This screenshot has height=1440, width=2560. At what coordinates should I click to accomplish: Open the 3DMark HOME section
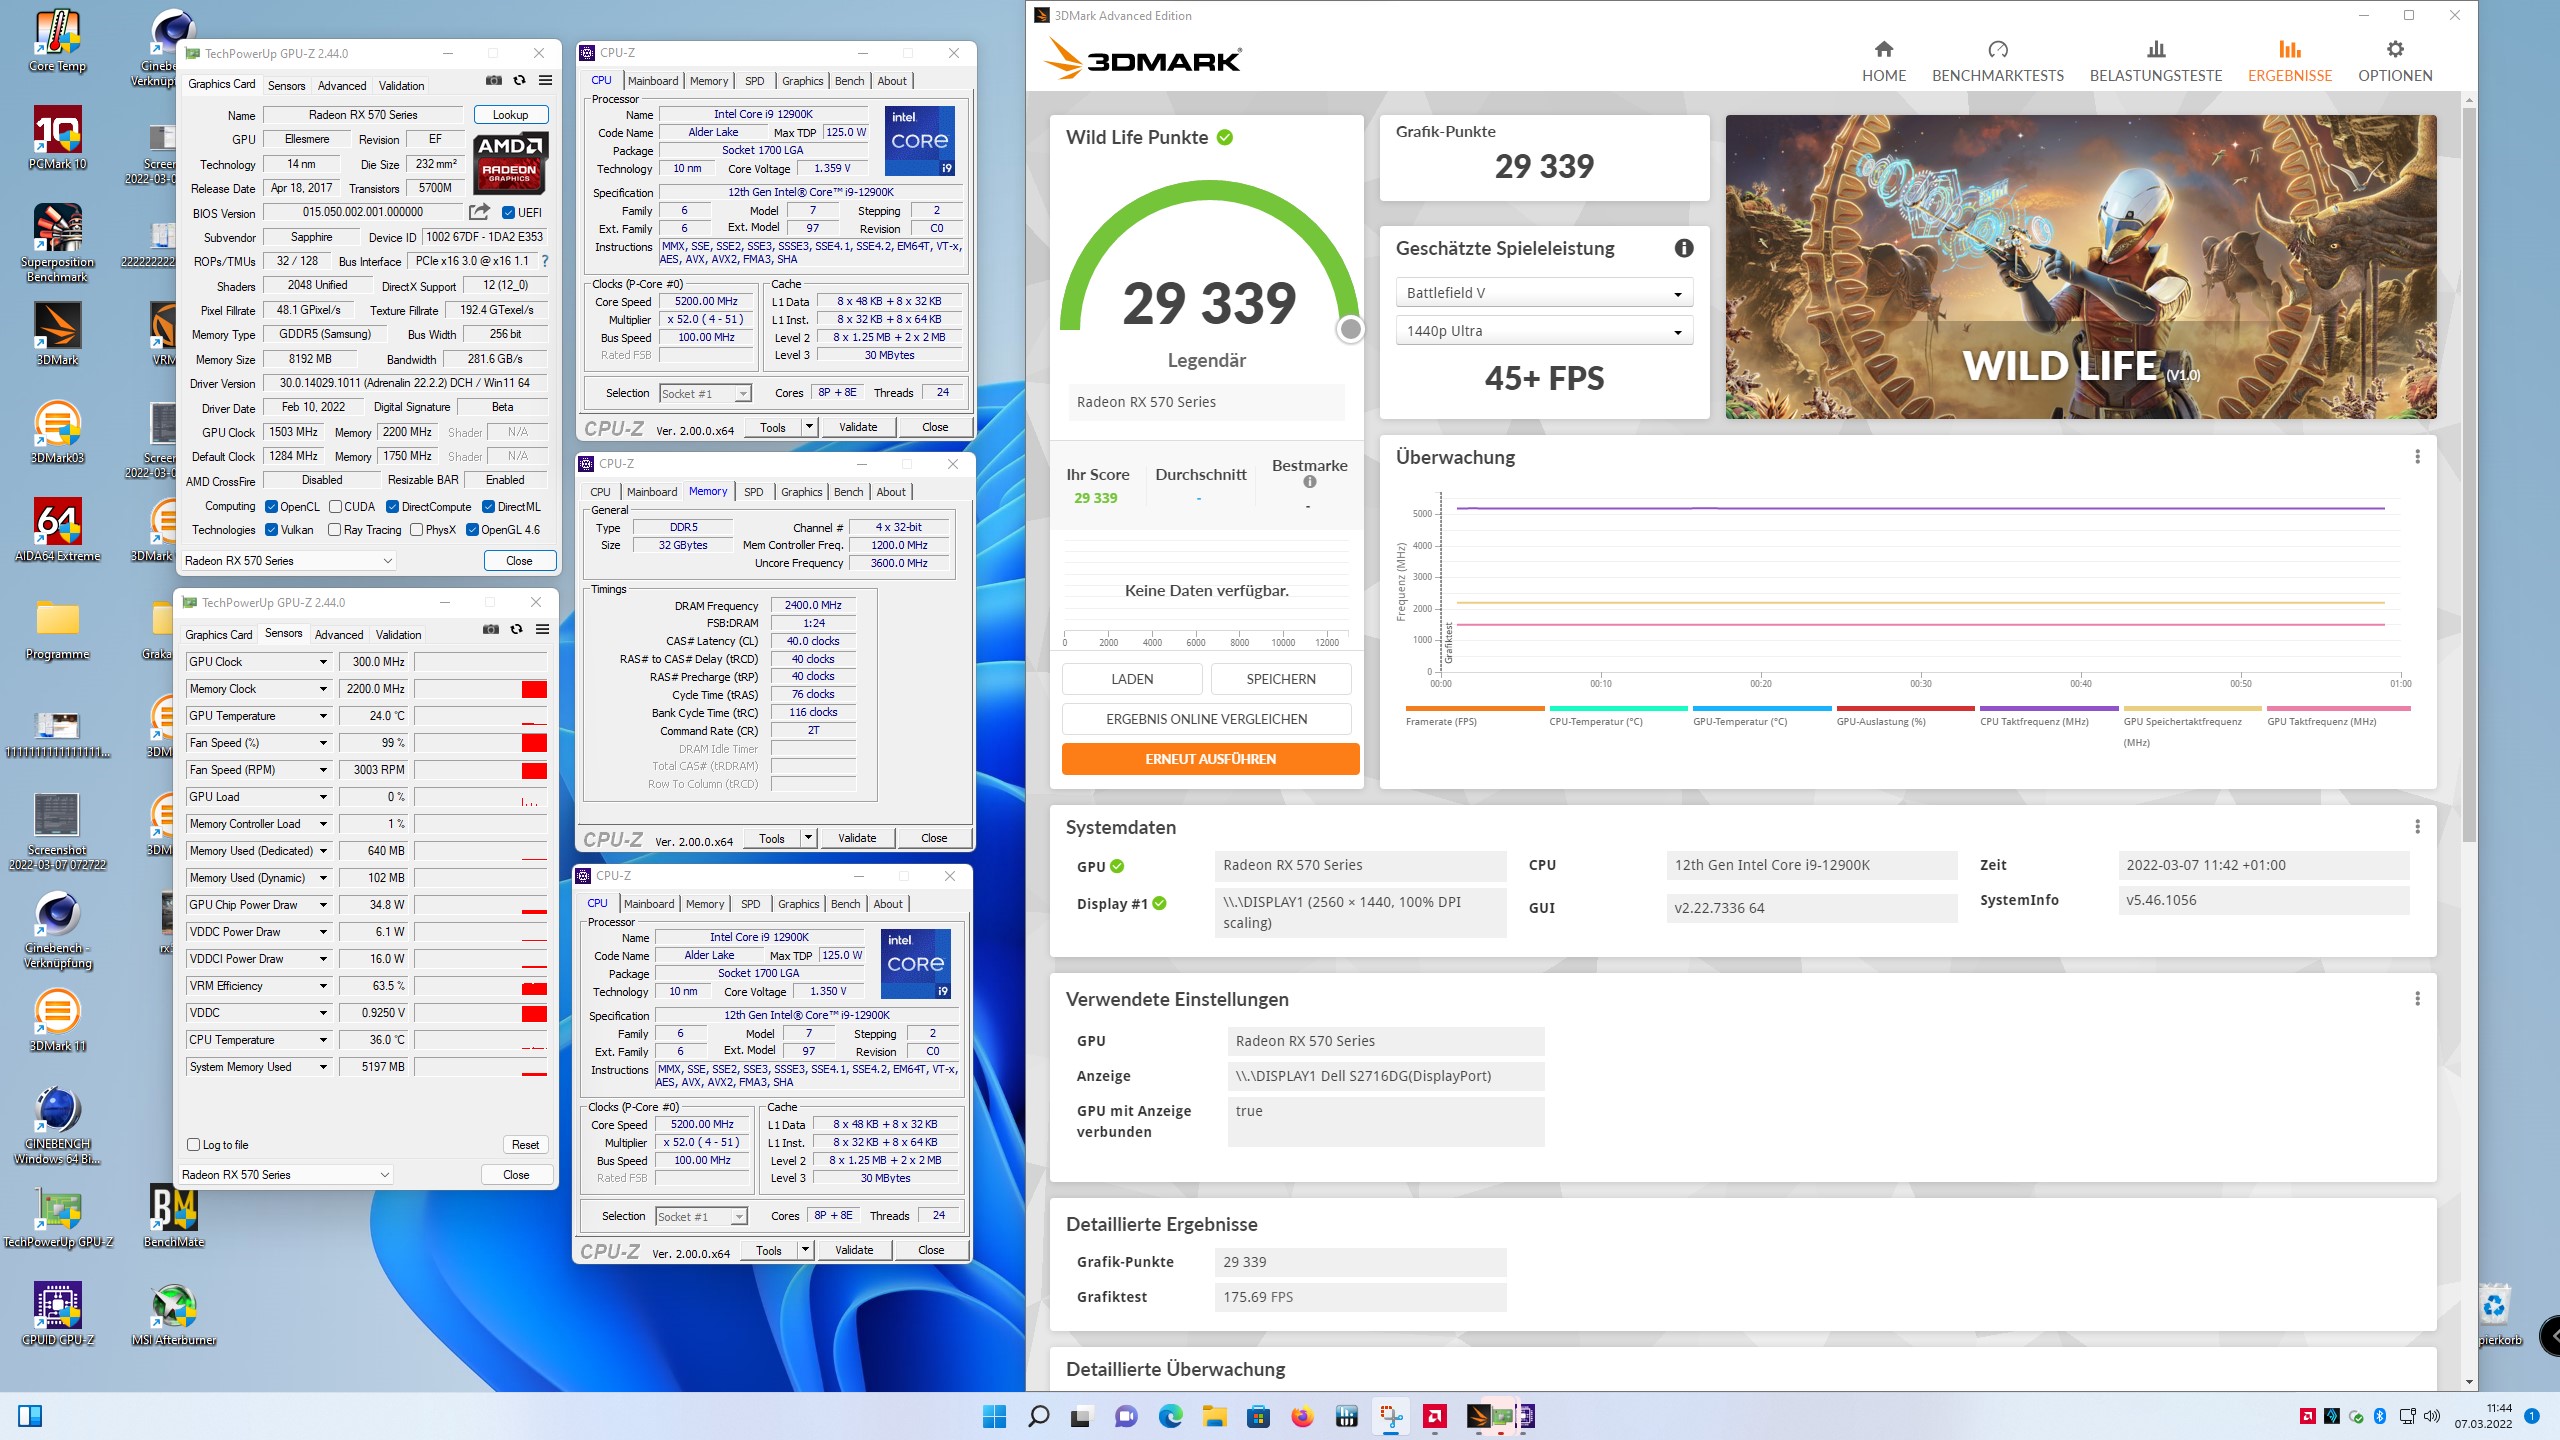tap(1884, 62)
